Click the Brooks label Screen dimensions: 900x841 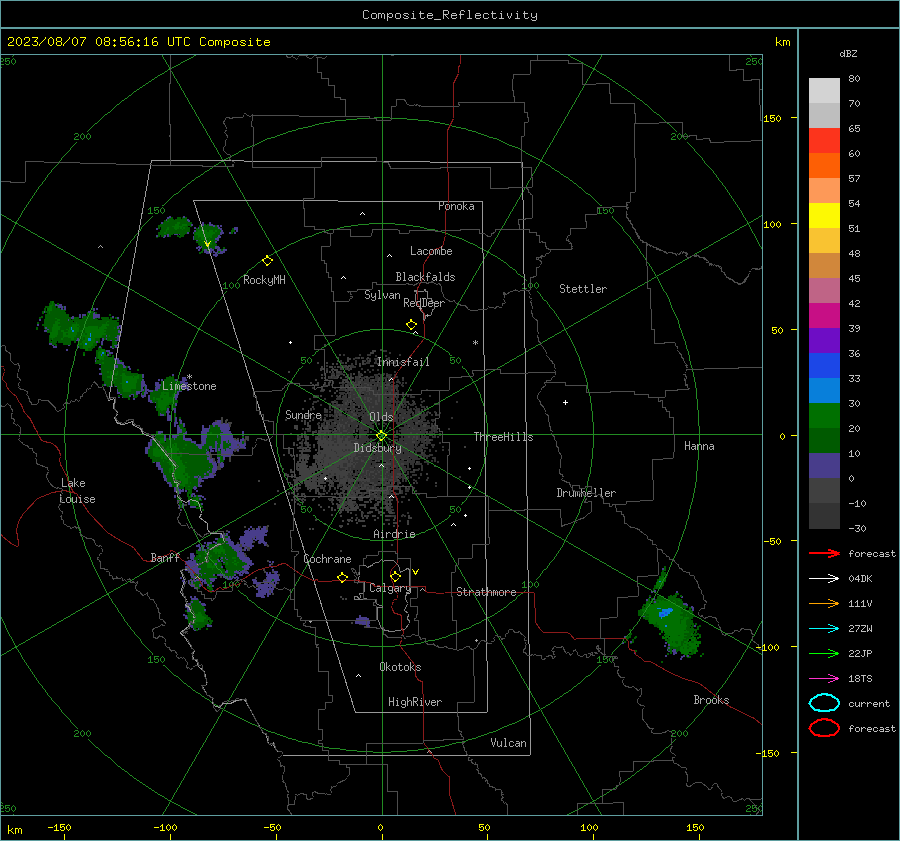point(711,700)
